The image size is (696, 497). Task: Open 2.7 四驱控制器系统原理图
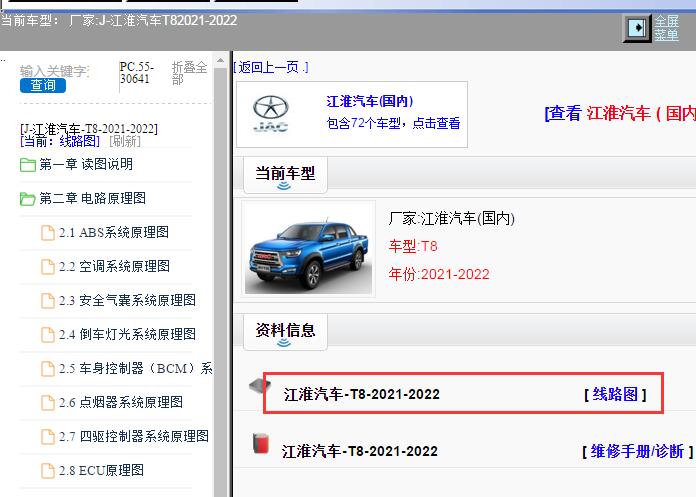[134, 436]
